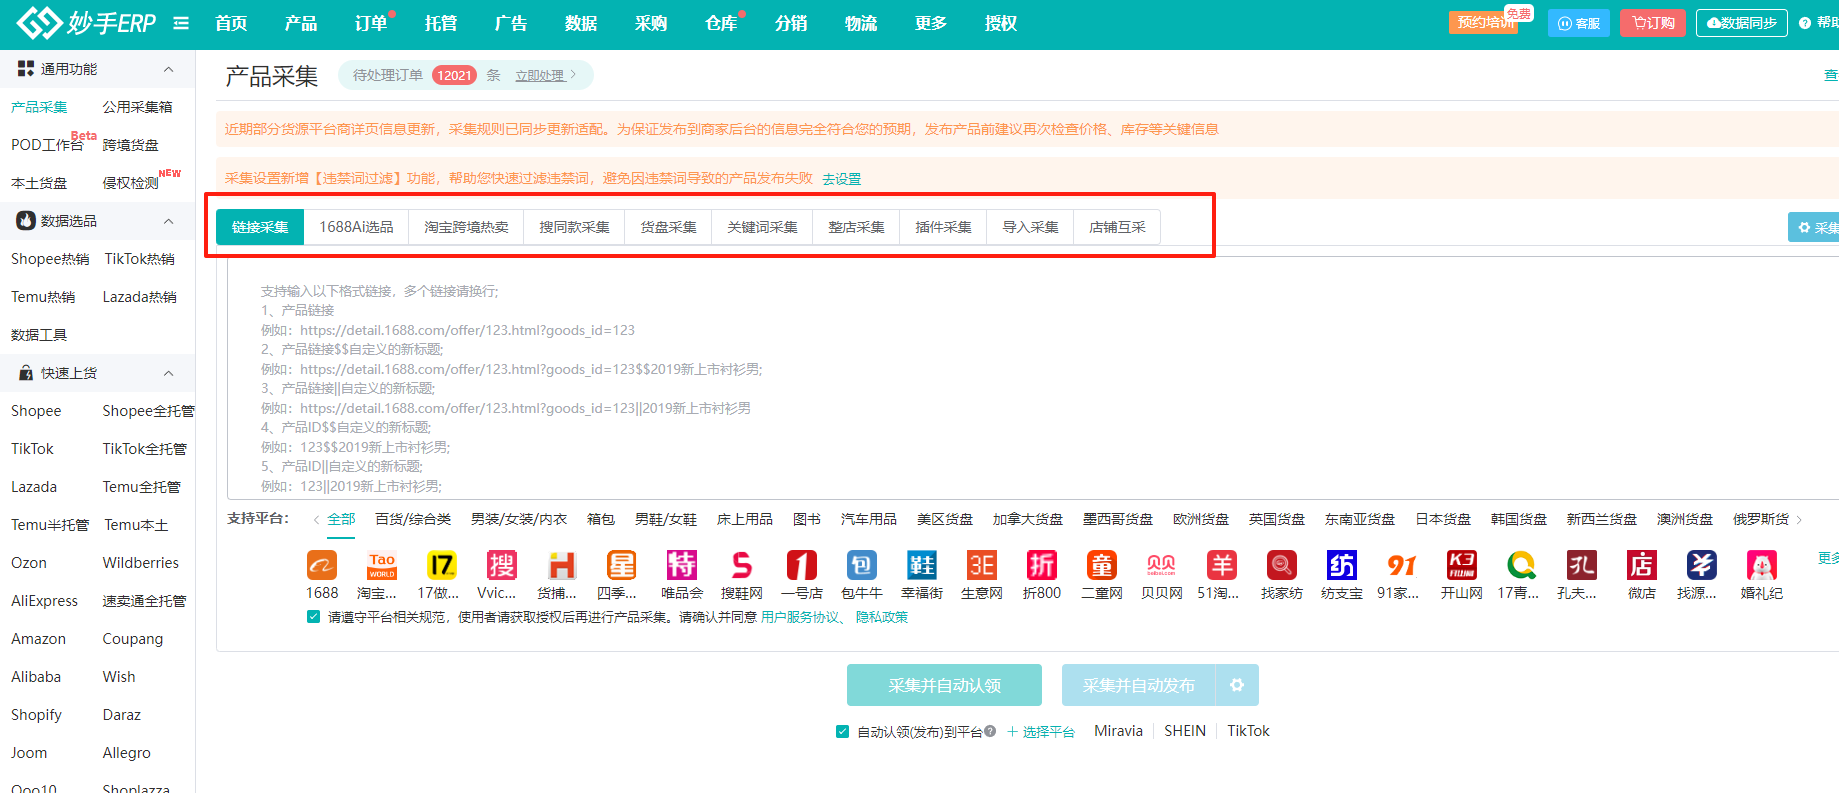Uncheck the platform rules agreement checkbox
The width and height of the screenshot is (1839, 793).
[314, 617]
